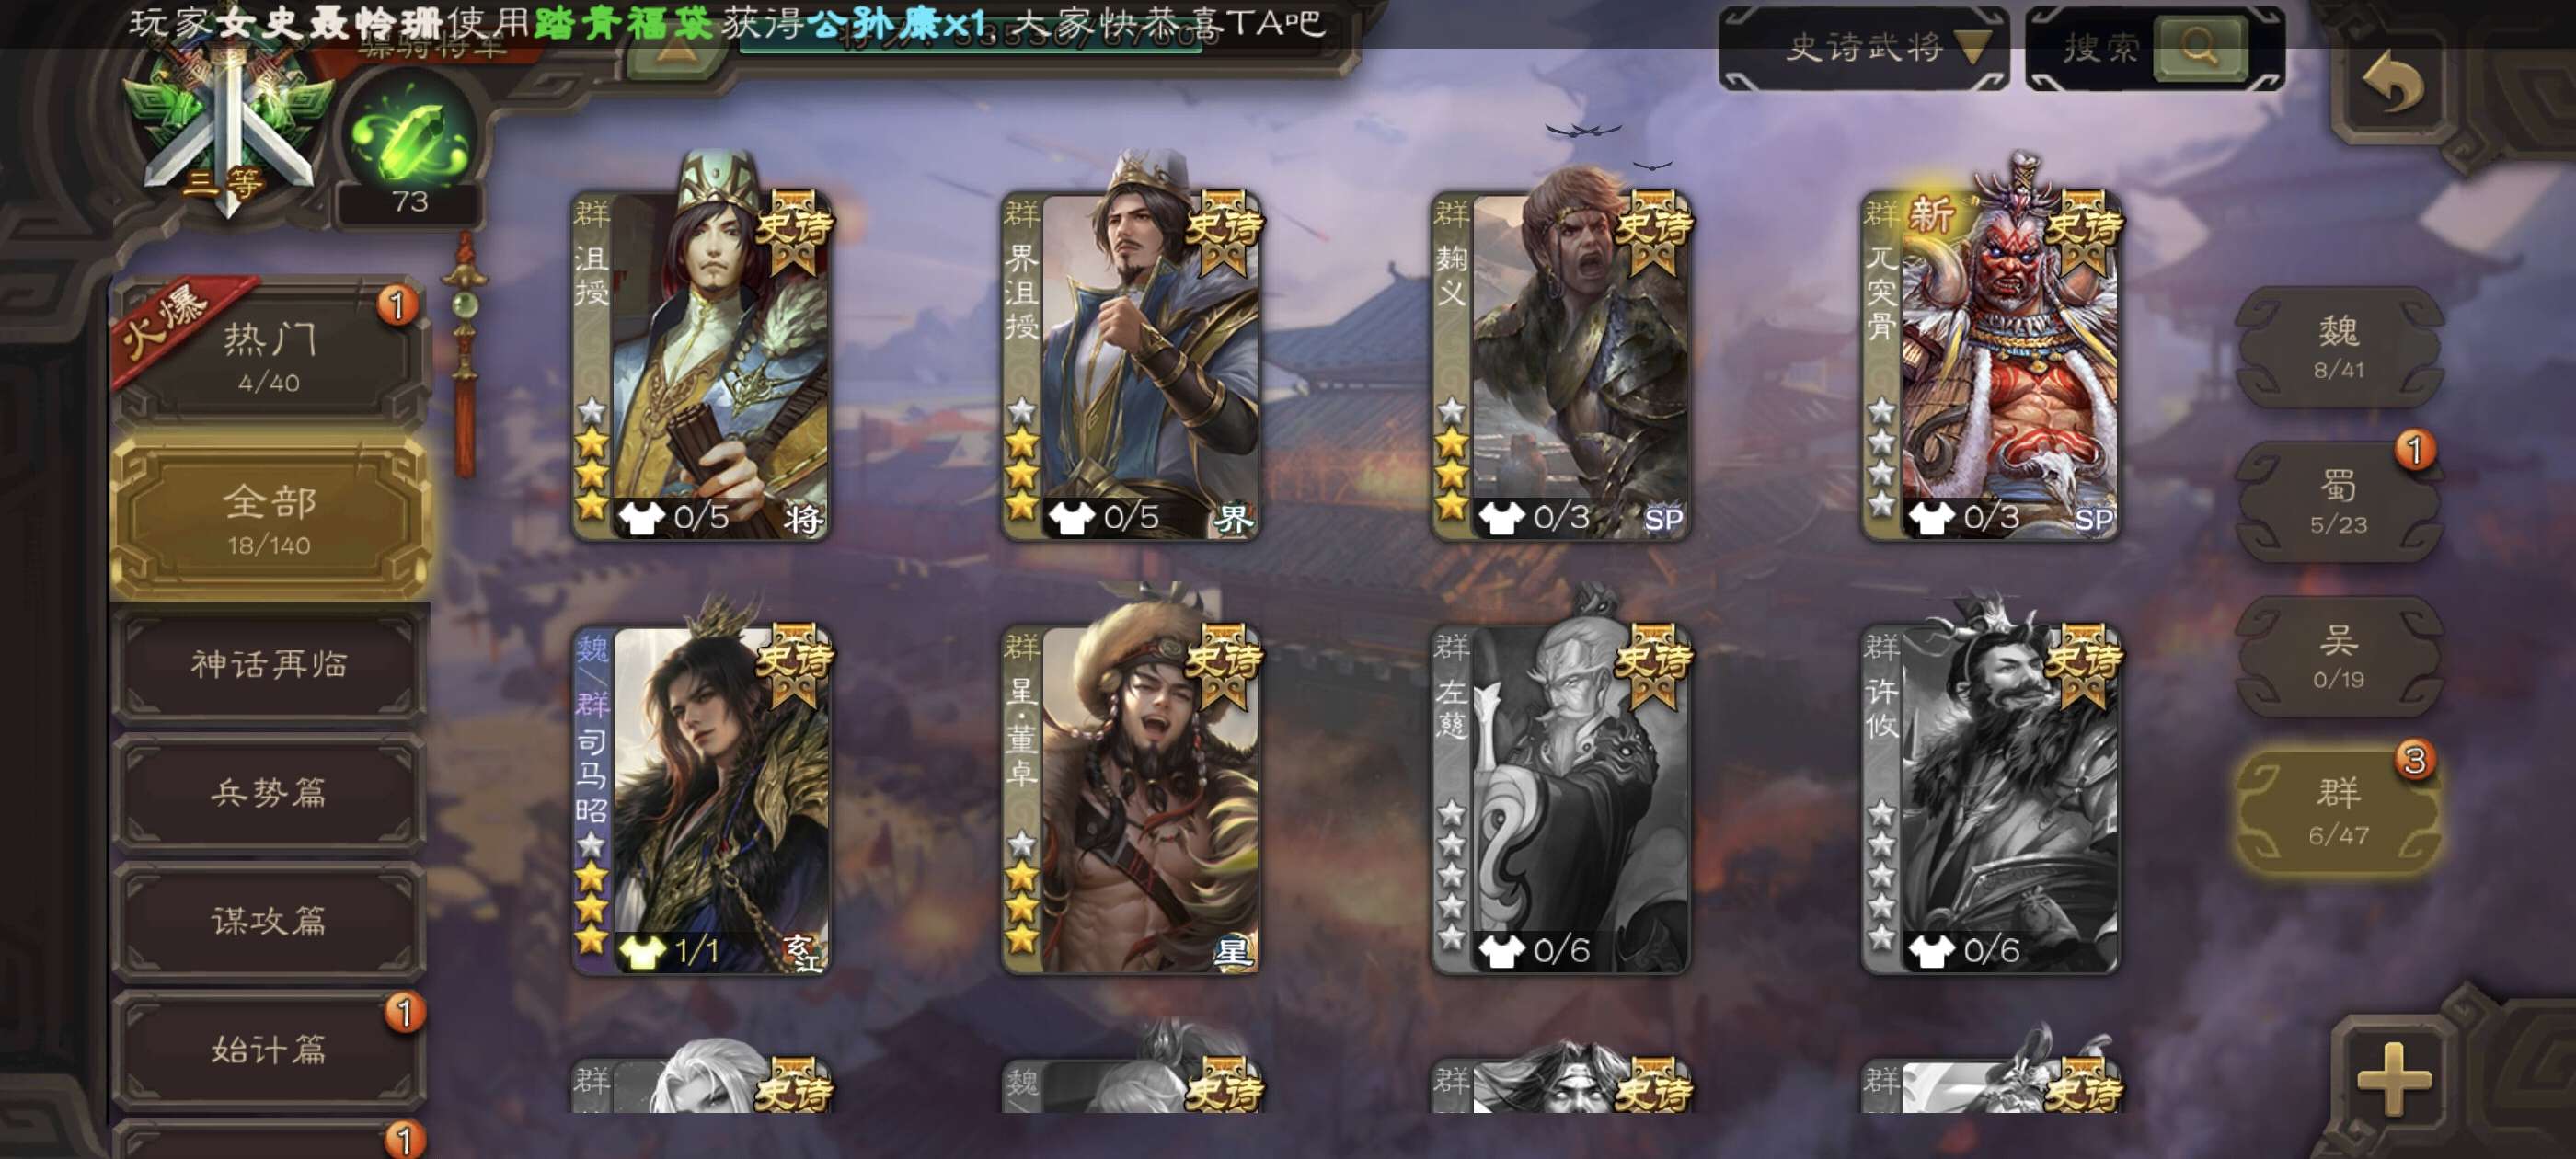Screen dimensions: 2576x1159
Task: Click the 搜索 search input field
Action: tap(2102, 48)
